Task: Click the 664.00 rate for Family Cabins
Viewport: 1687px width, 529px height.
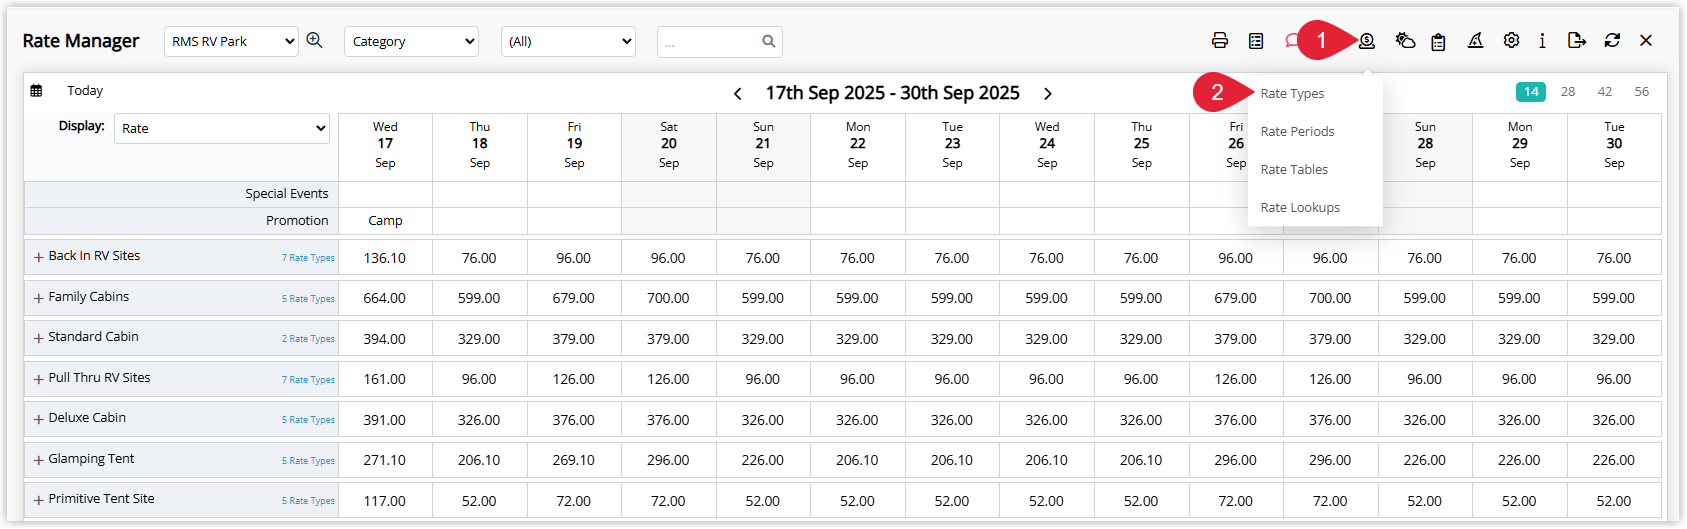Action: 385,298
